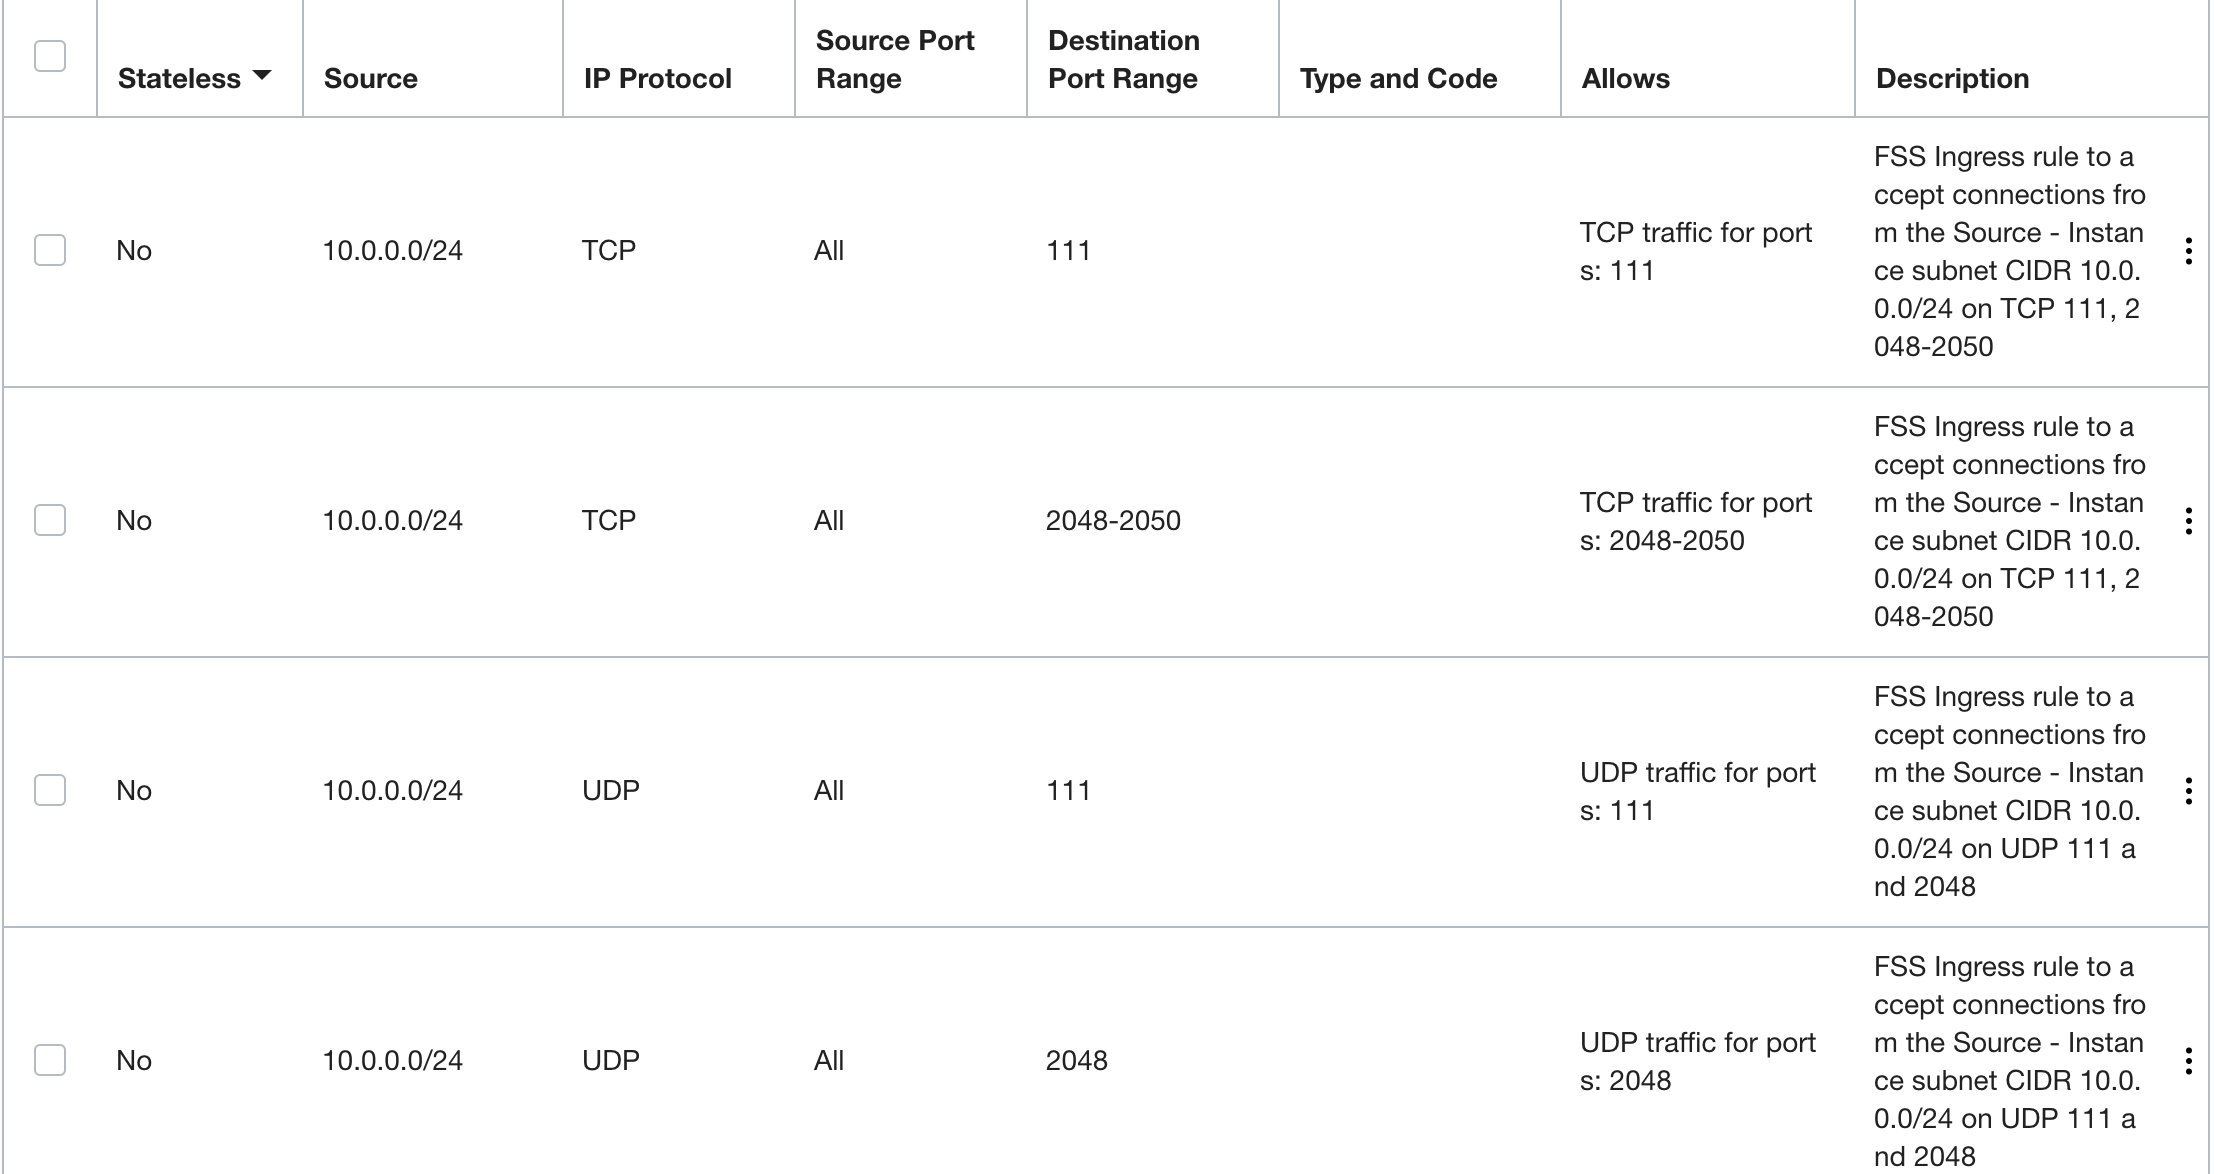Check the UDP port 111 rule row
Viewport: 2214px width, 1174px height.
[48, 790]
